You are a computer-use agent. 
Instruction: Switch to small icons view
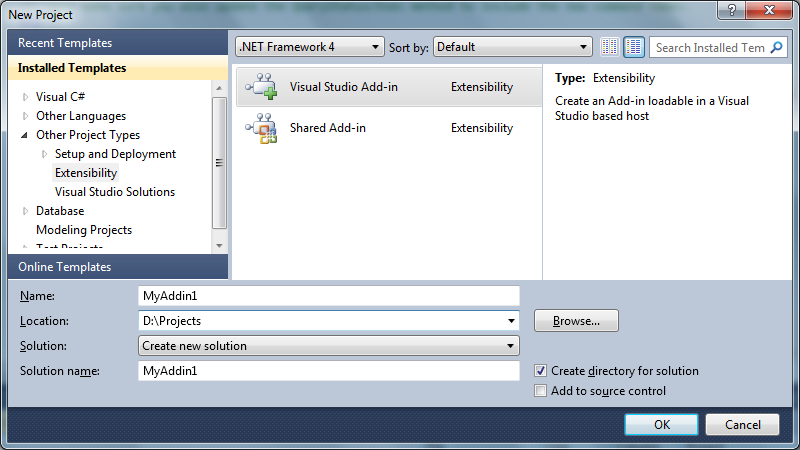pos(610,47)
